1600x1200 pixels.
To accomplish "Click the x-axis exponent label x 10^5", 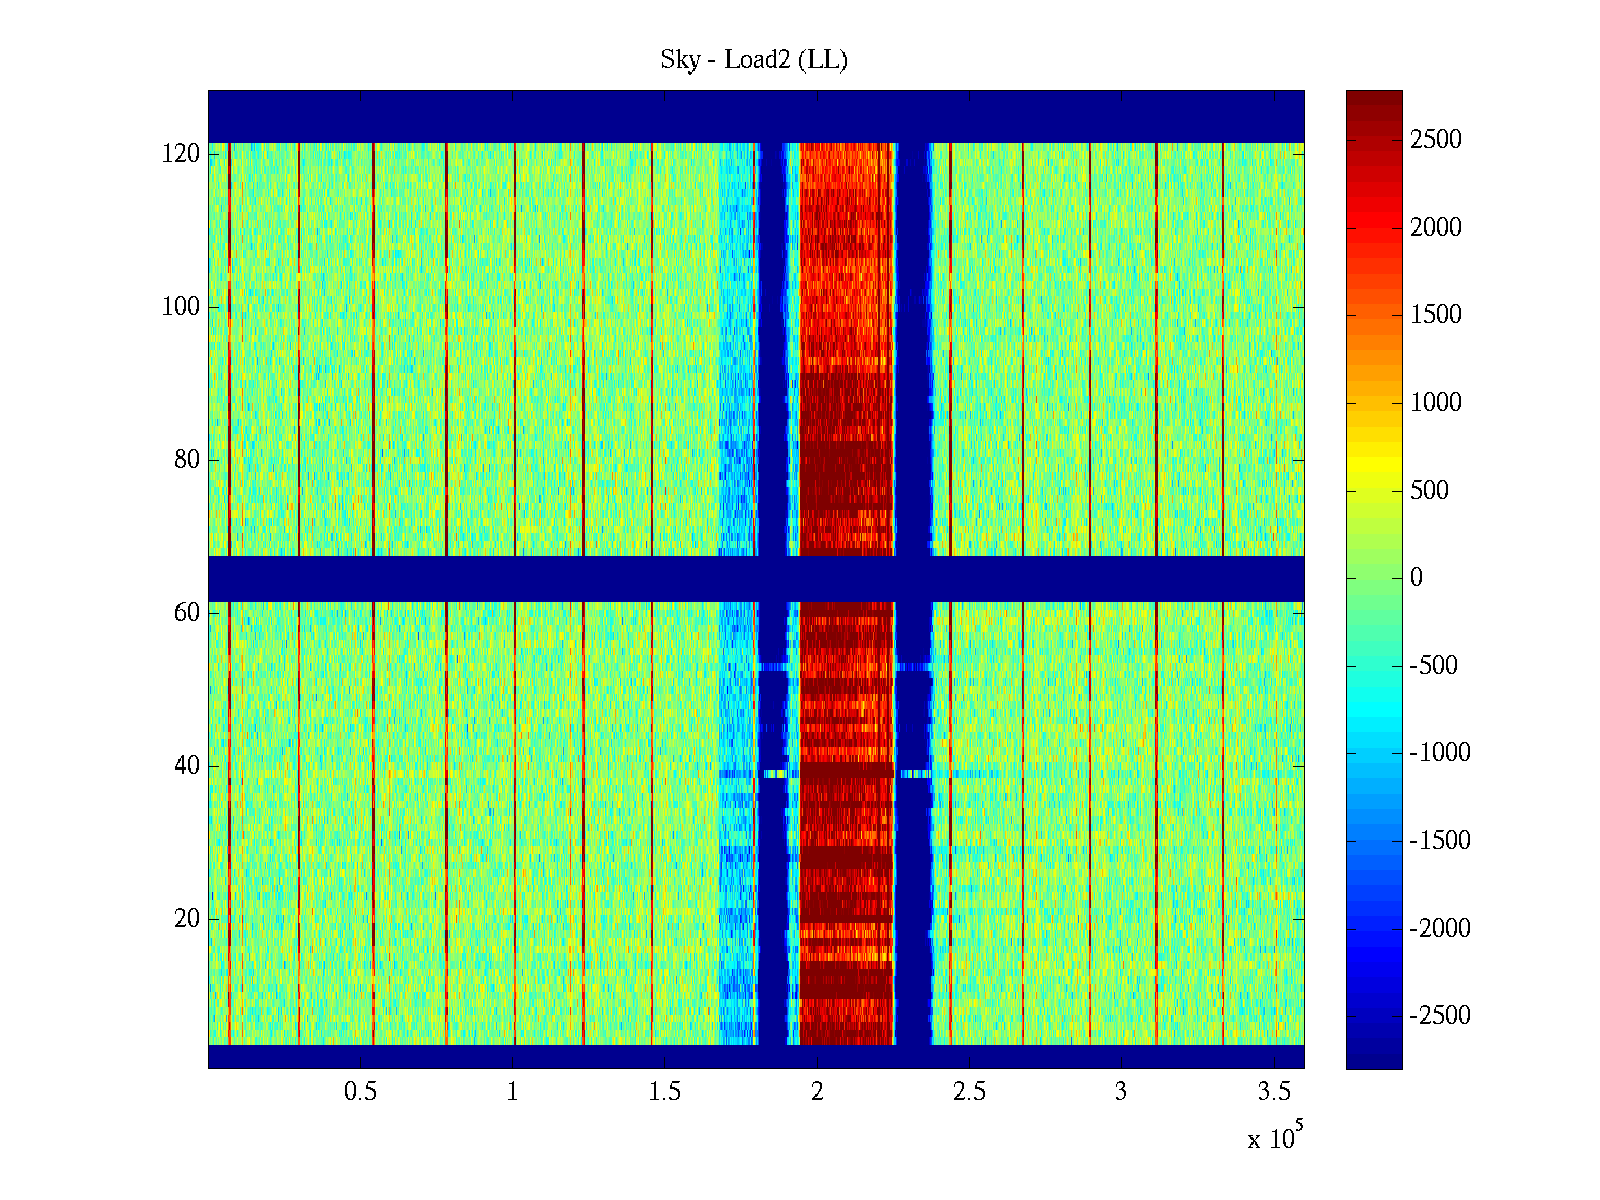I will click(x=1274, y=1138).
